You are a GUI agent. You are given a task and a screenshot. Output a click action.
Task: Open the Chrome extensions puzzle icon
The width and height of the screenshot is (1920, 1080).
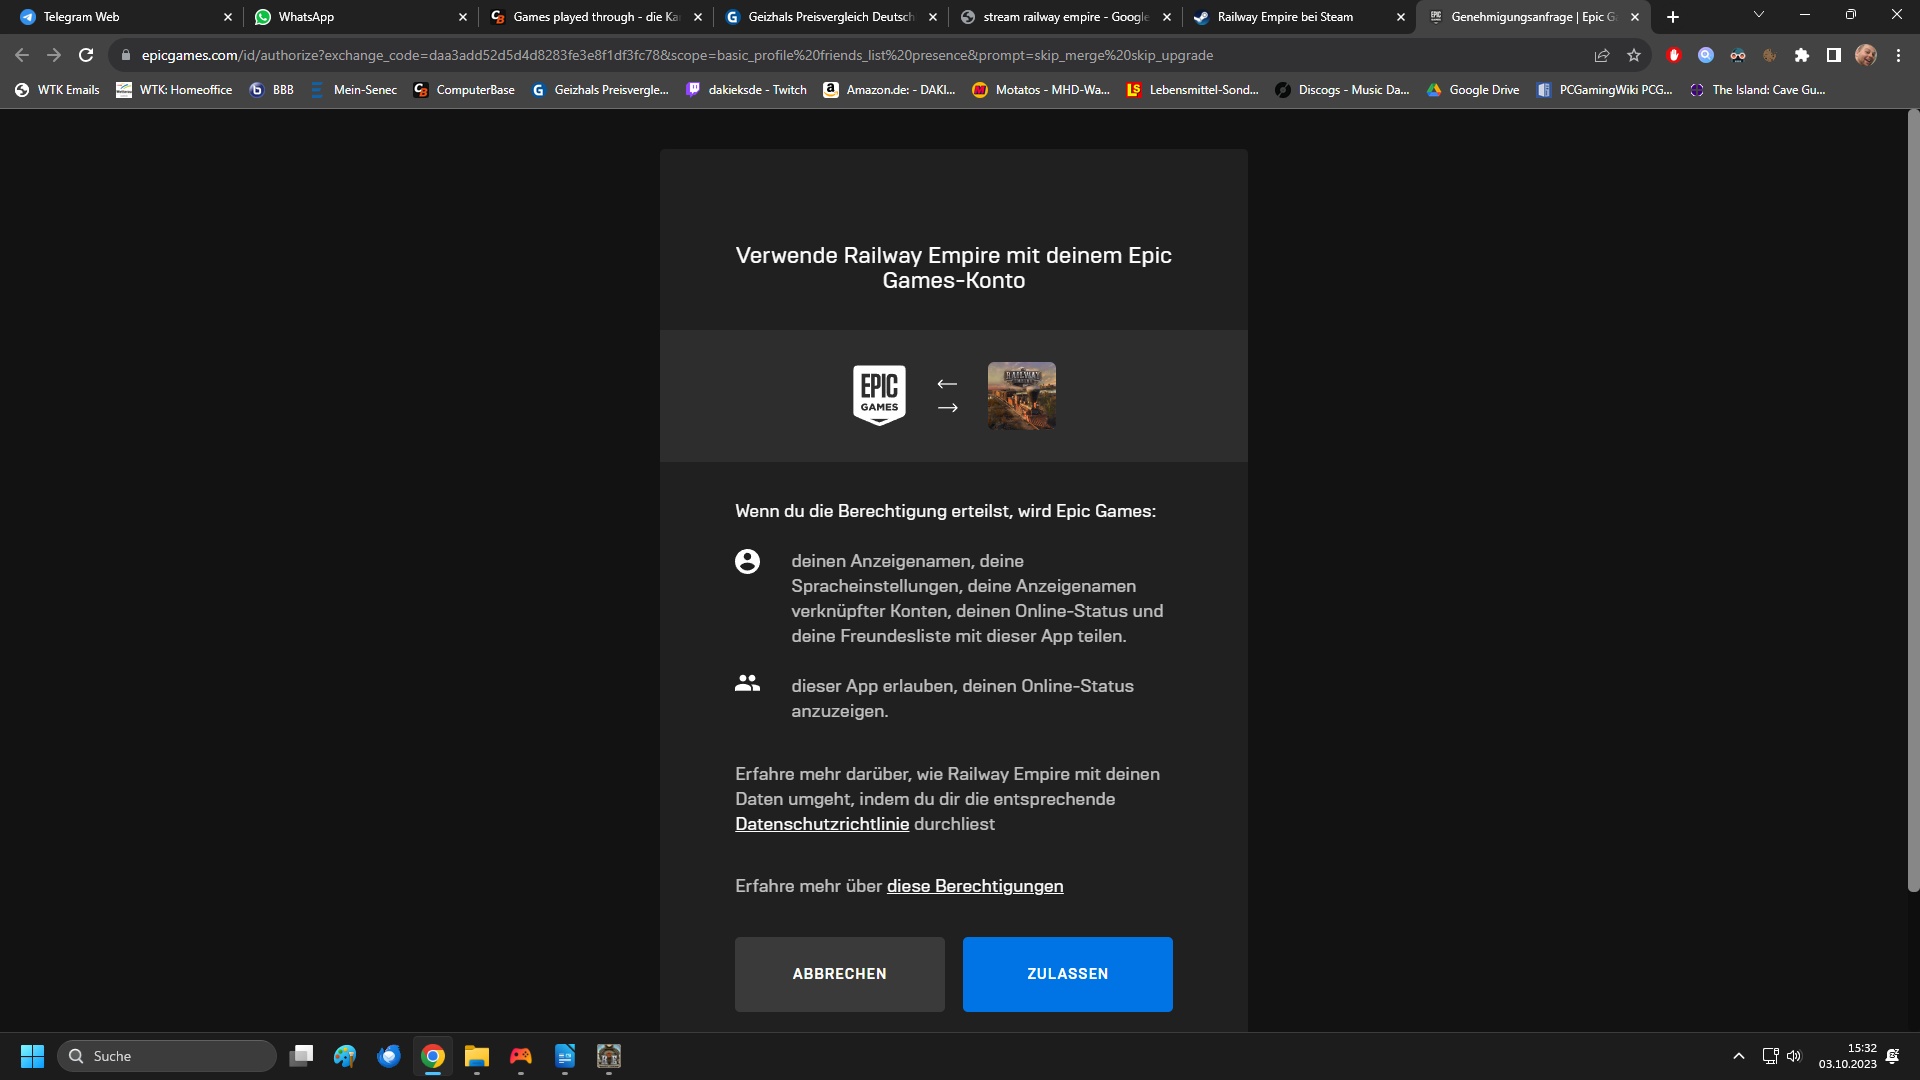coord(1802,55)
